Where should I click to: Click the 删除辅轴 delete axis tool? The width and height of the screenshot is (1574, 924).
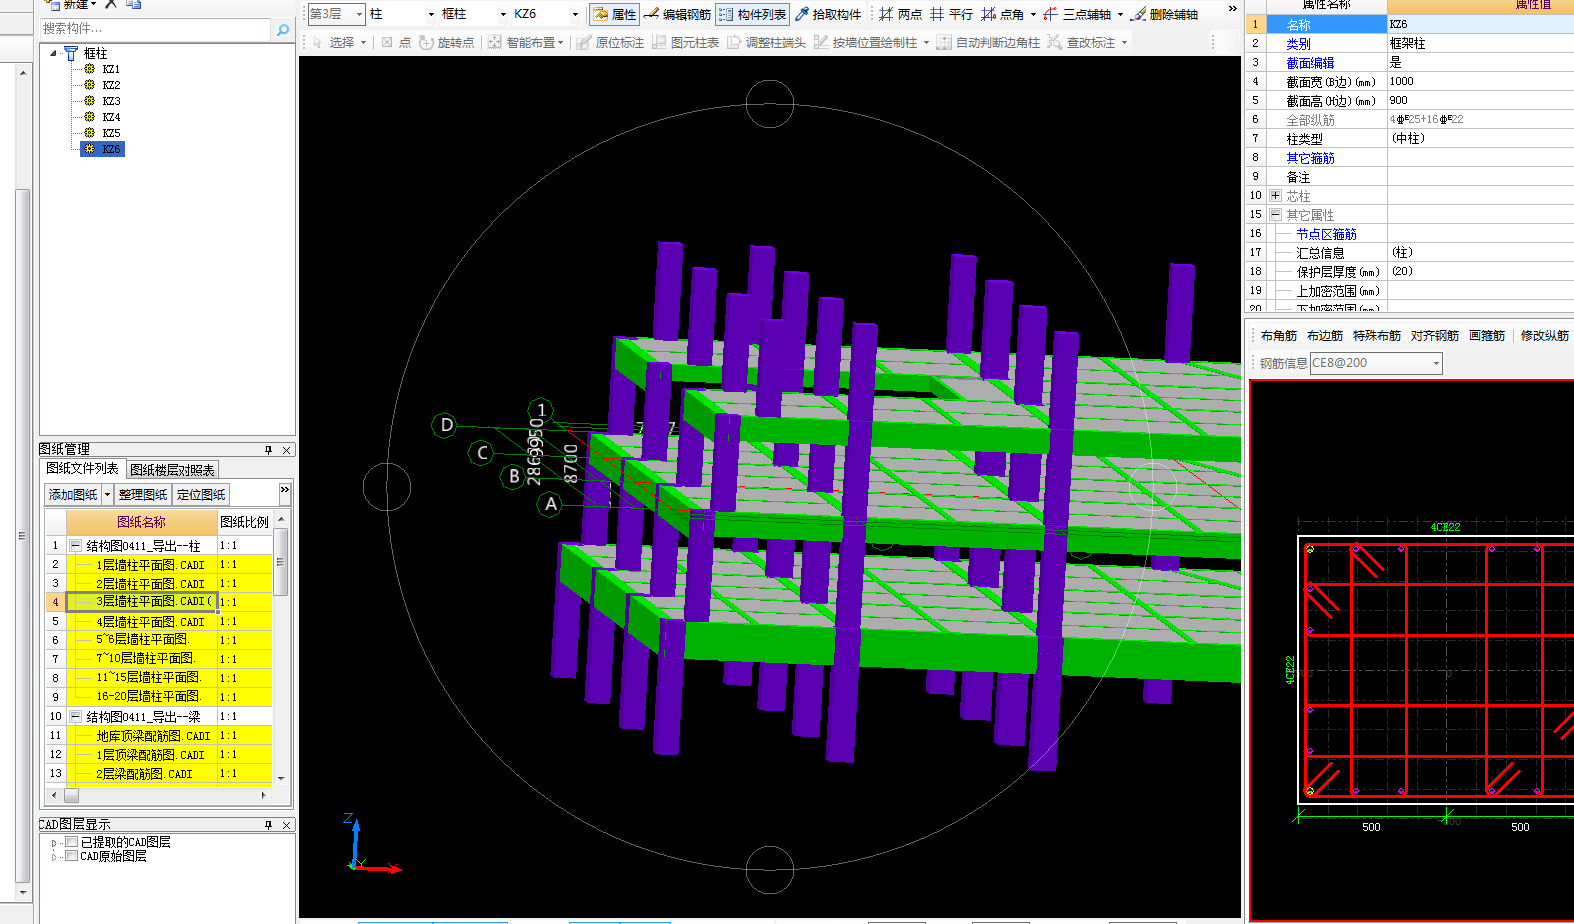pyautogui.click(x=1165, y=14)
